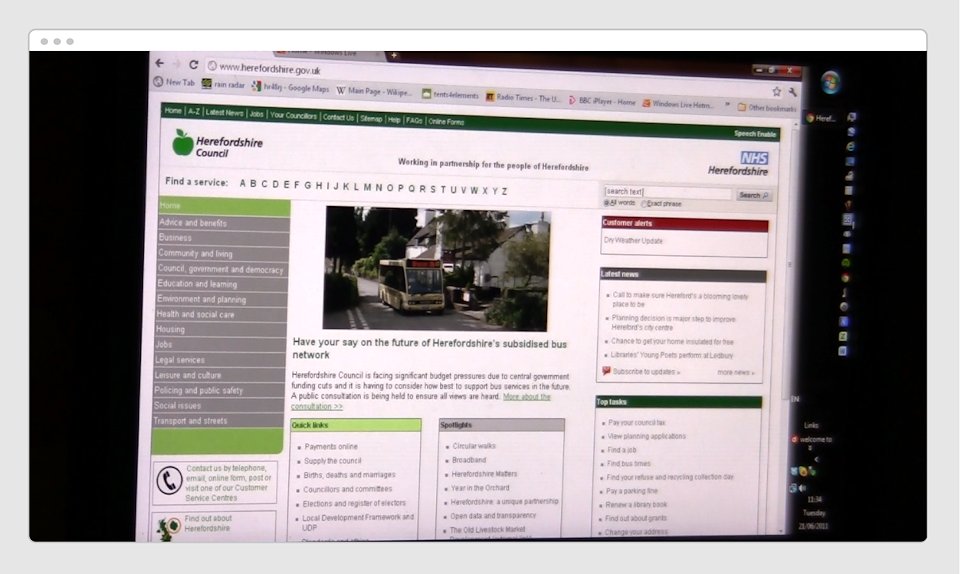Click letter A in Find a service
Viewport: 960px width, 574px height.
[242, 183]
